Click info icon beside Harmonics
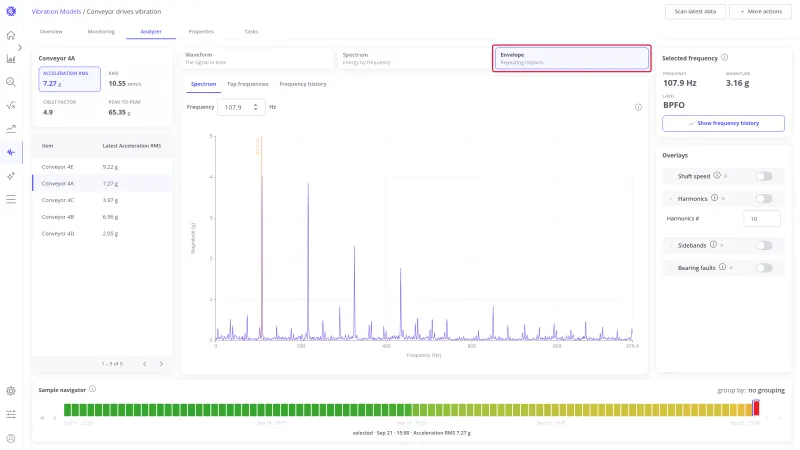 [x=714, y=198]
